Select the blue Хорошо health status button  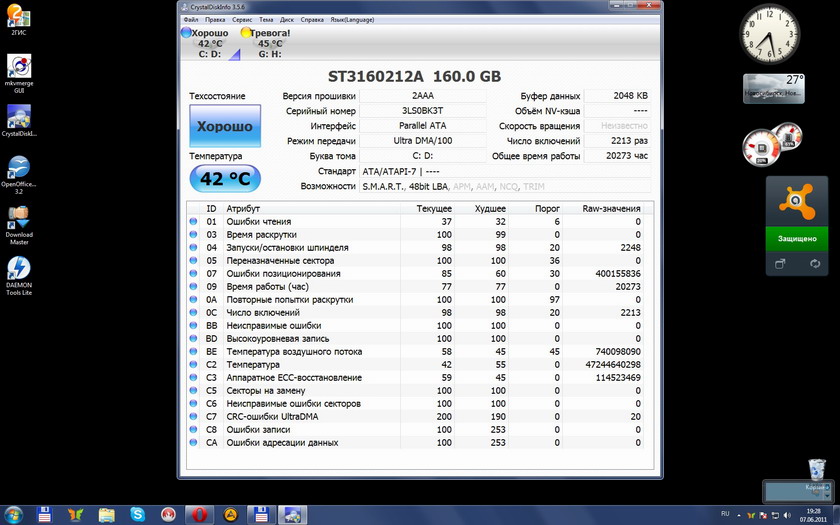click(x=225, y=126)
